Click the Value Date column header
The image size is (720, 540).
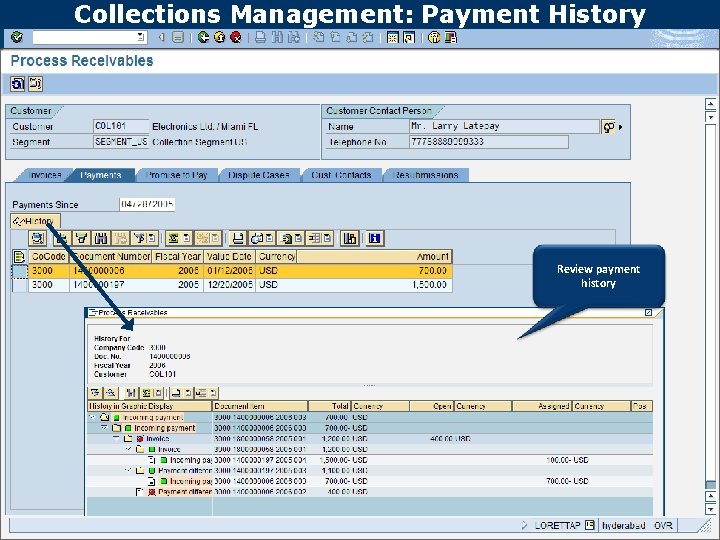pos(230,256)
